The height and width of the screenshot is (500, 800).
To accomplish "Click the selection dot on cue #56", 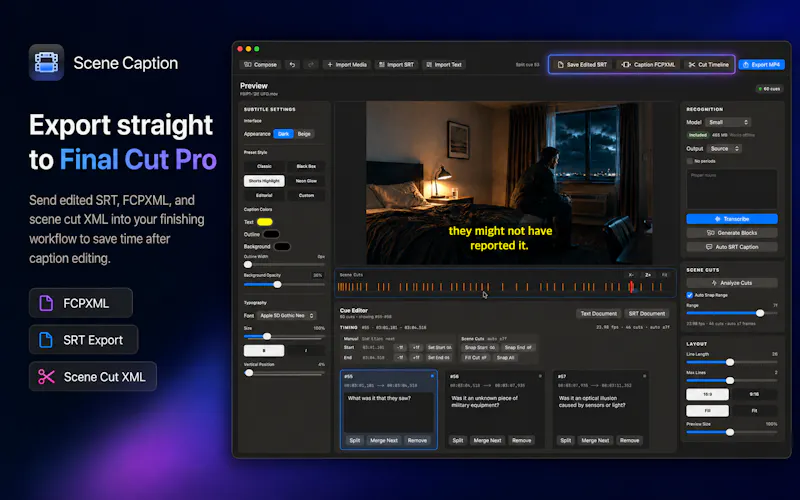I will pos(540,376).
